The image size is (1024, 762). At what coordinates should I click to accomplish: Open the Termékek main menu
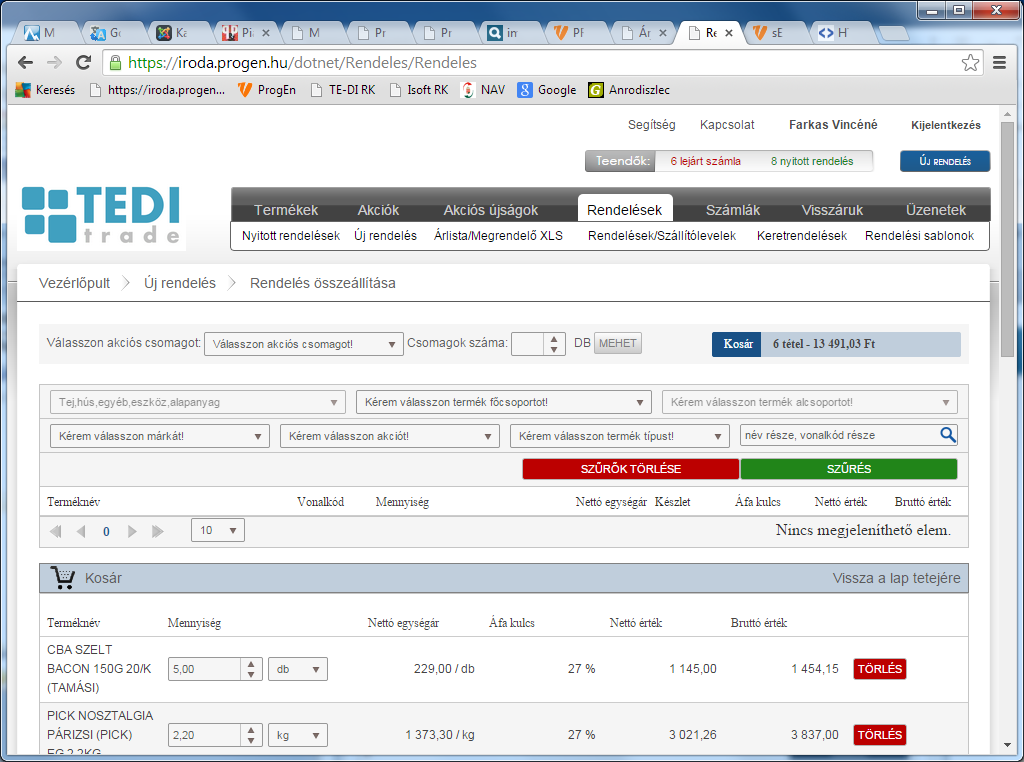tap(286, 210)
